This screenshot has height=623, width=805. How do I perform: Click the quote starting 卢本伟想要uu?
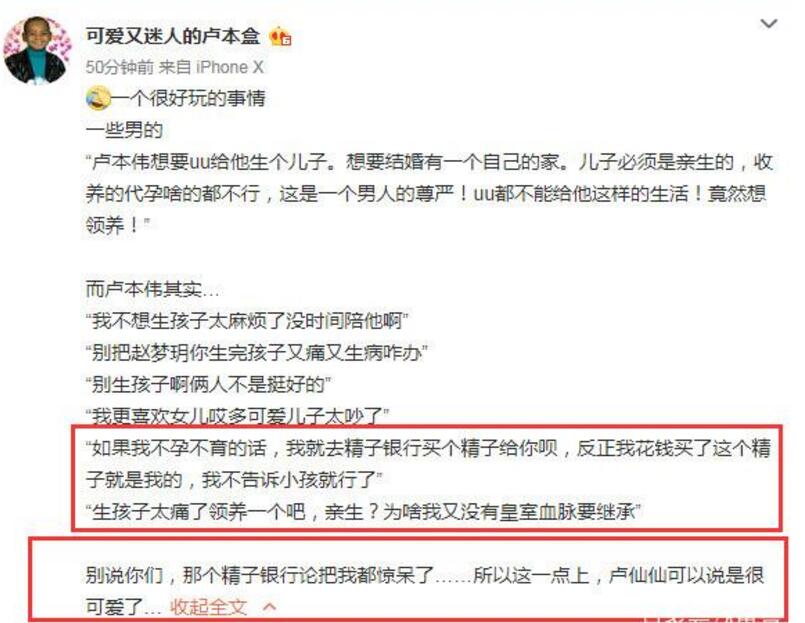pos(429,194)
